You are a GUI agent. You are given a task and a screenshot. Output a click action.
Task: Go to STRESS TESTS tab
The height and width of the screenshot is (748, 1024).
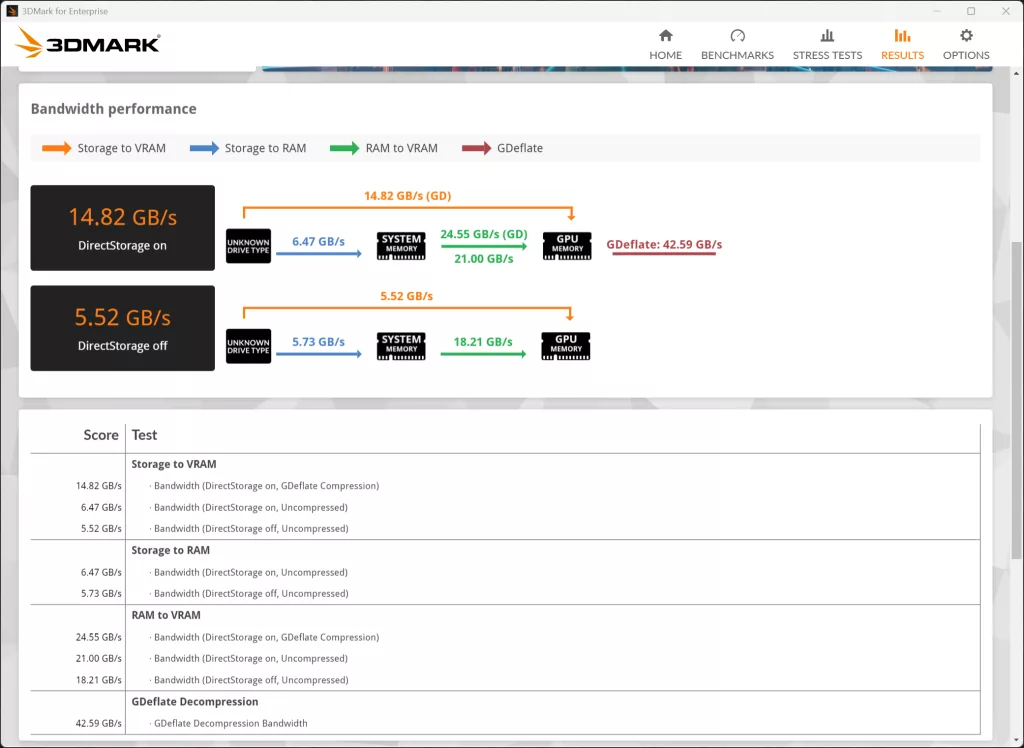pyautogui.click(x=827, y=45)
